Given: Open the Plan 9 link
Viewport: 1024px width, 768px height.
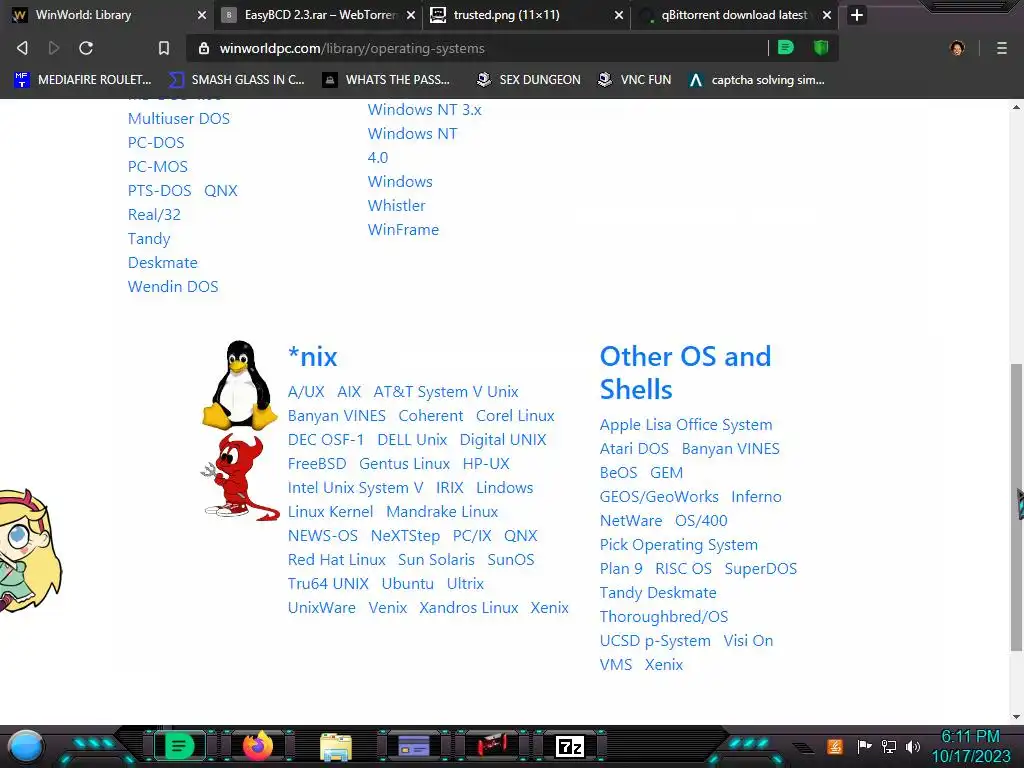Looking at the screenshot, I should 620,568.
